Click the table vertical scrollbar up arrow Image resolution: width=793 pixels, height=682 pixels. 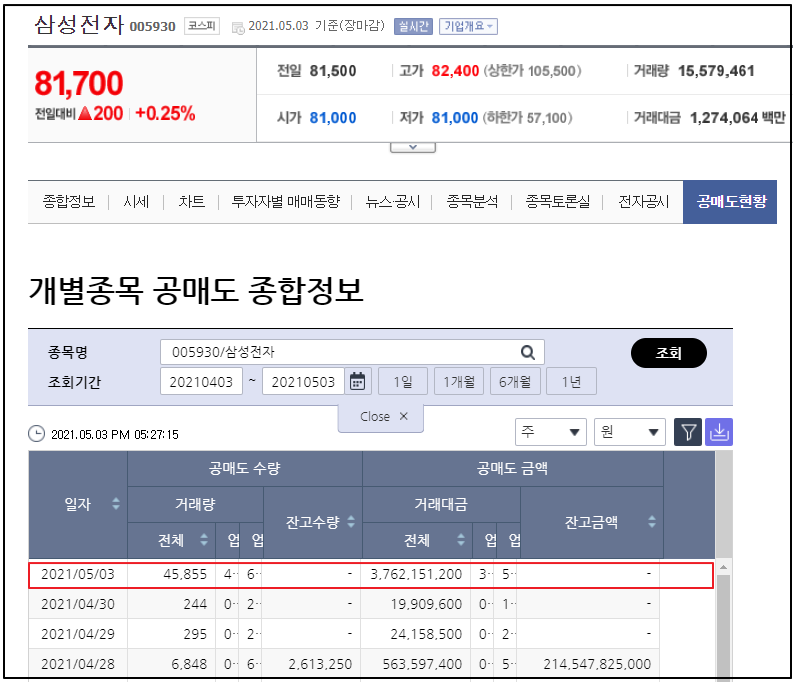pyautogui.click(x=724, y=567)
